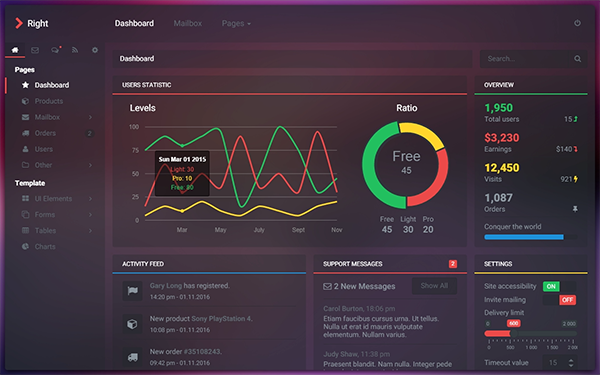
Task: Click the search magnifier icon
Action: click(x=577, y=59)
